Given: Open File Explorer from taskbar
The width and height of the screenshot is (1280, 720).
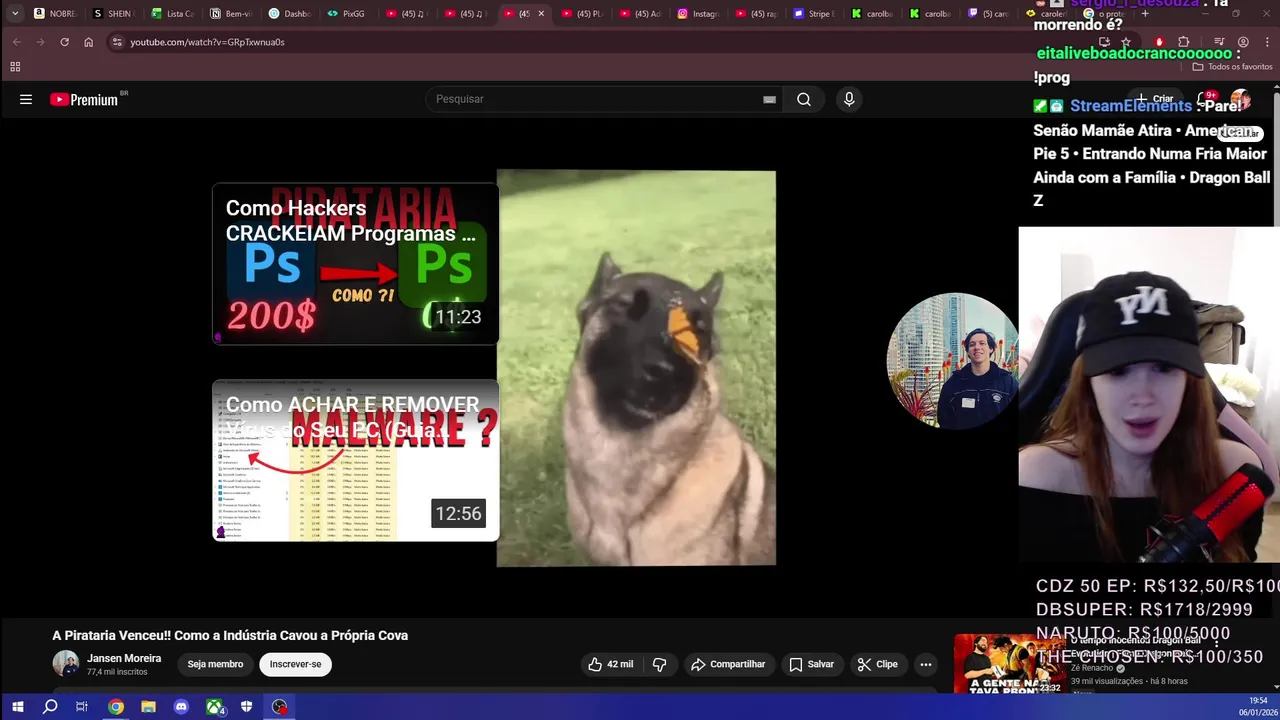Looking at the screenshot, I should coord(148,707).
